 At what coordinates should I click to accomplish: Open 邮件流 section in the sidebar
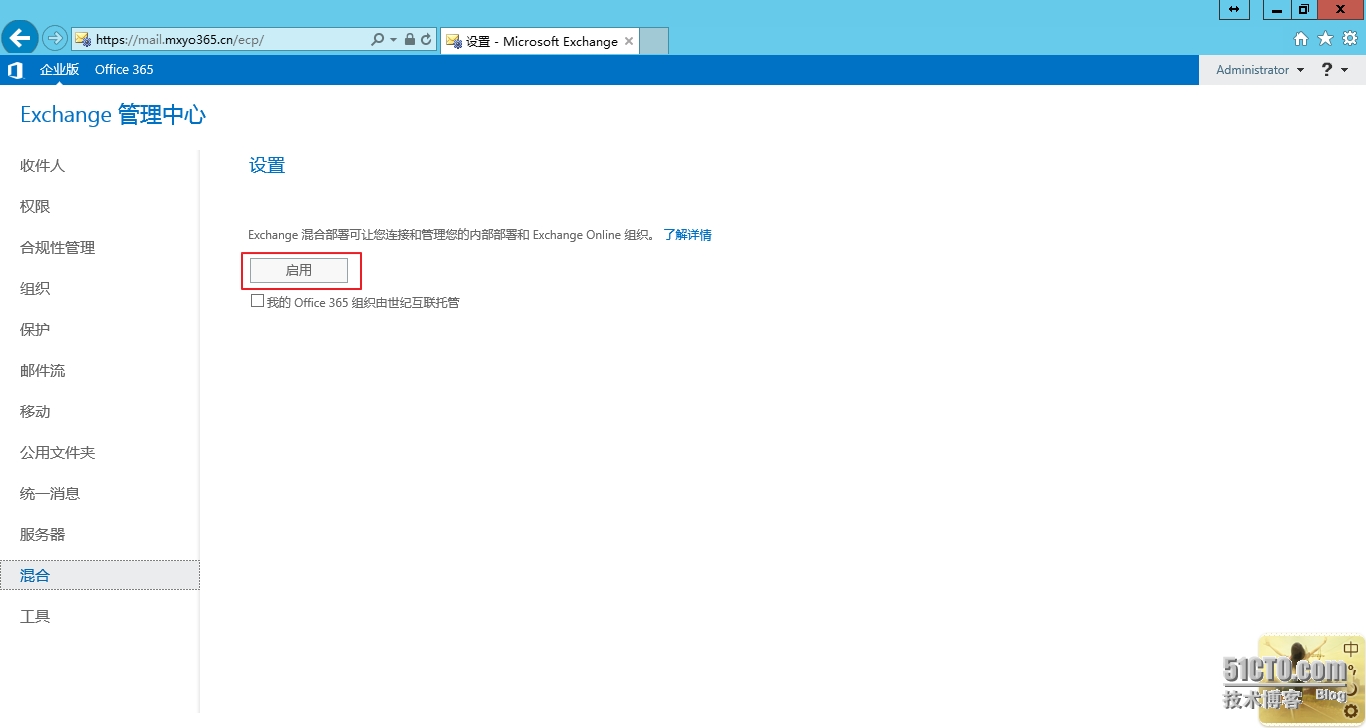point(43,371)
